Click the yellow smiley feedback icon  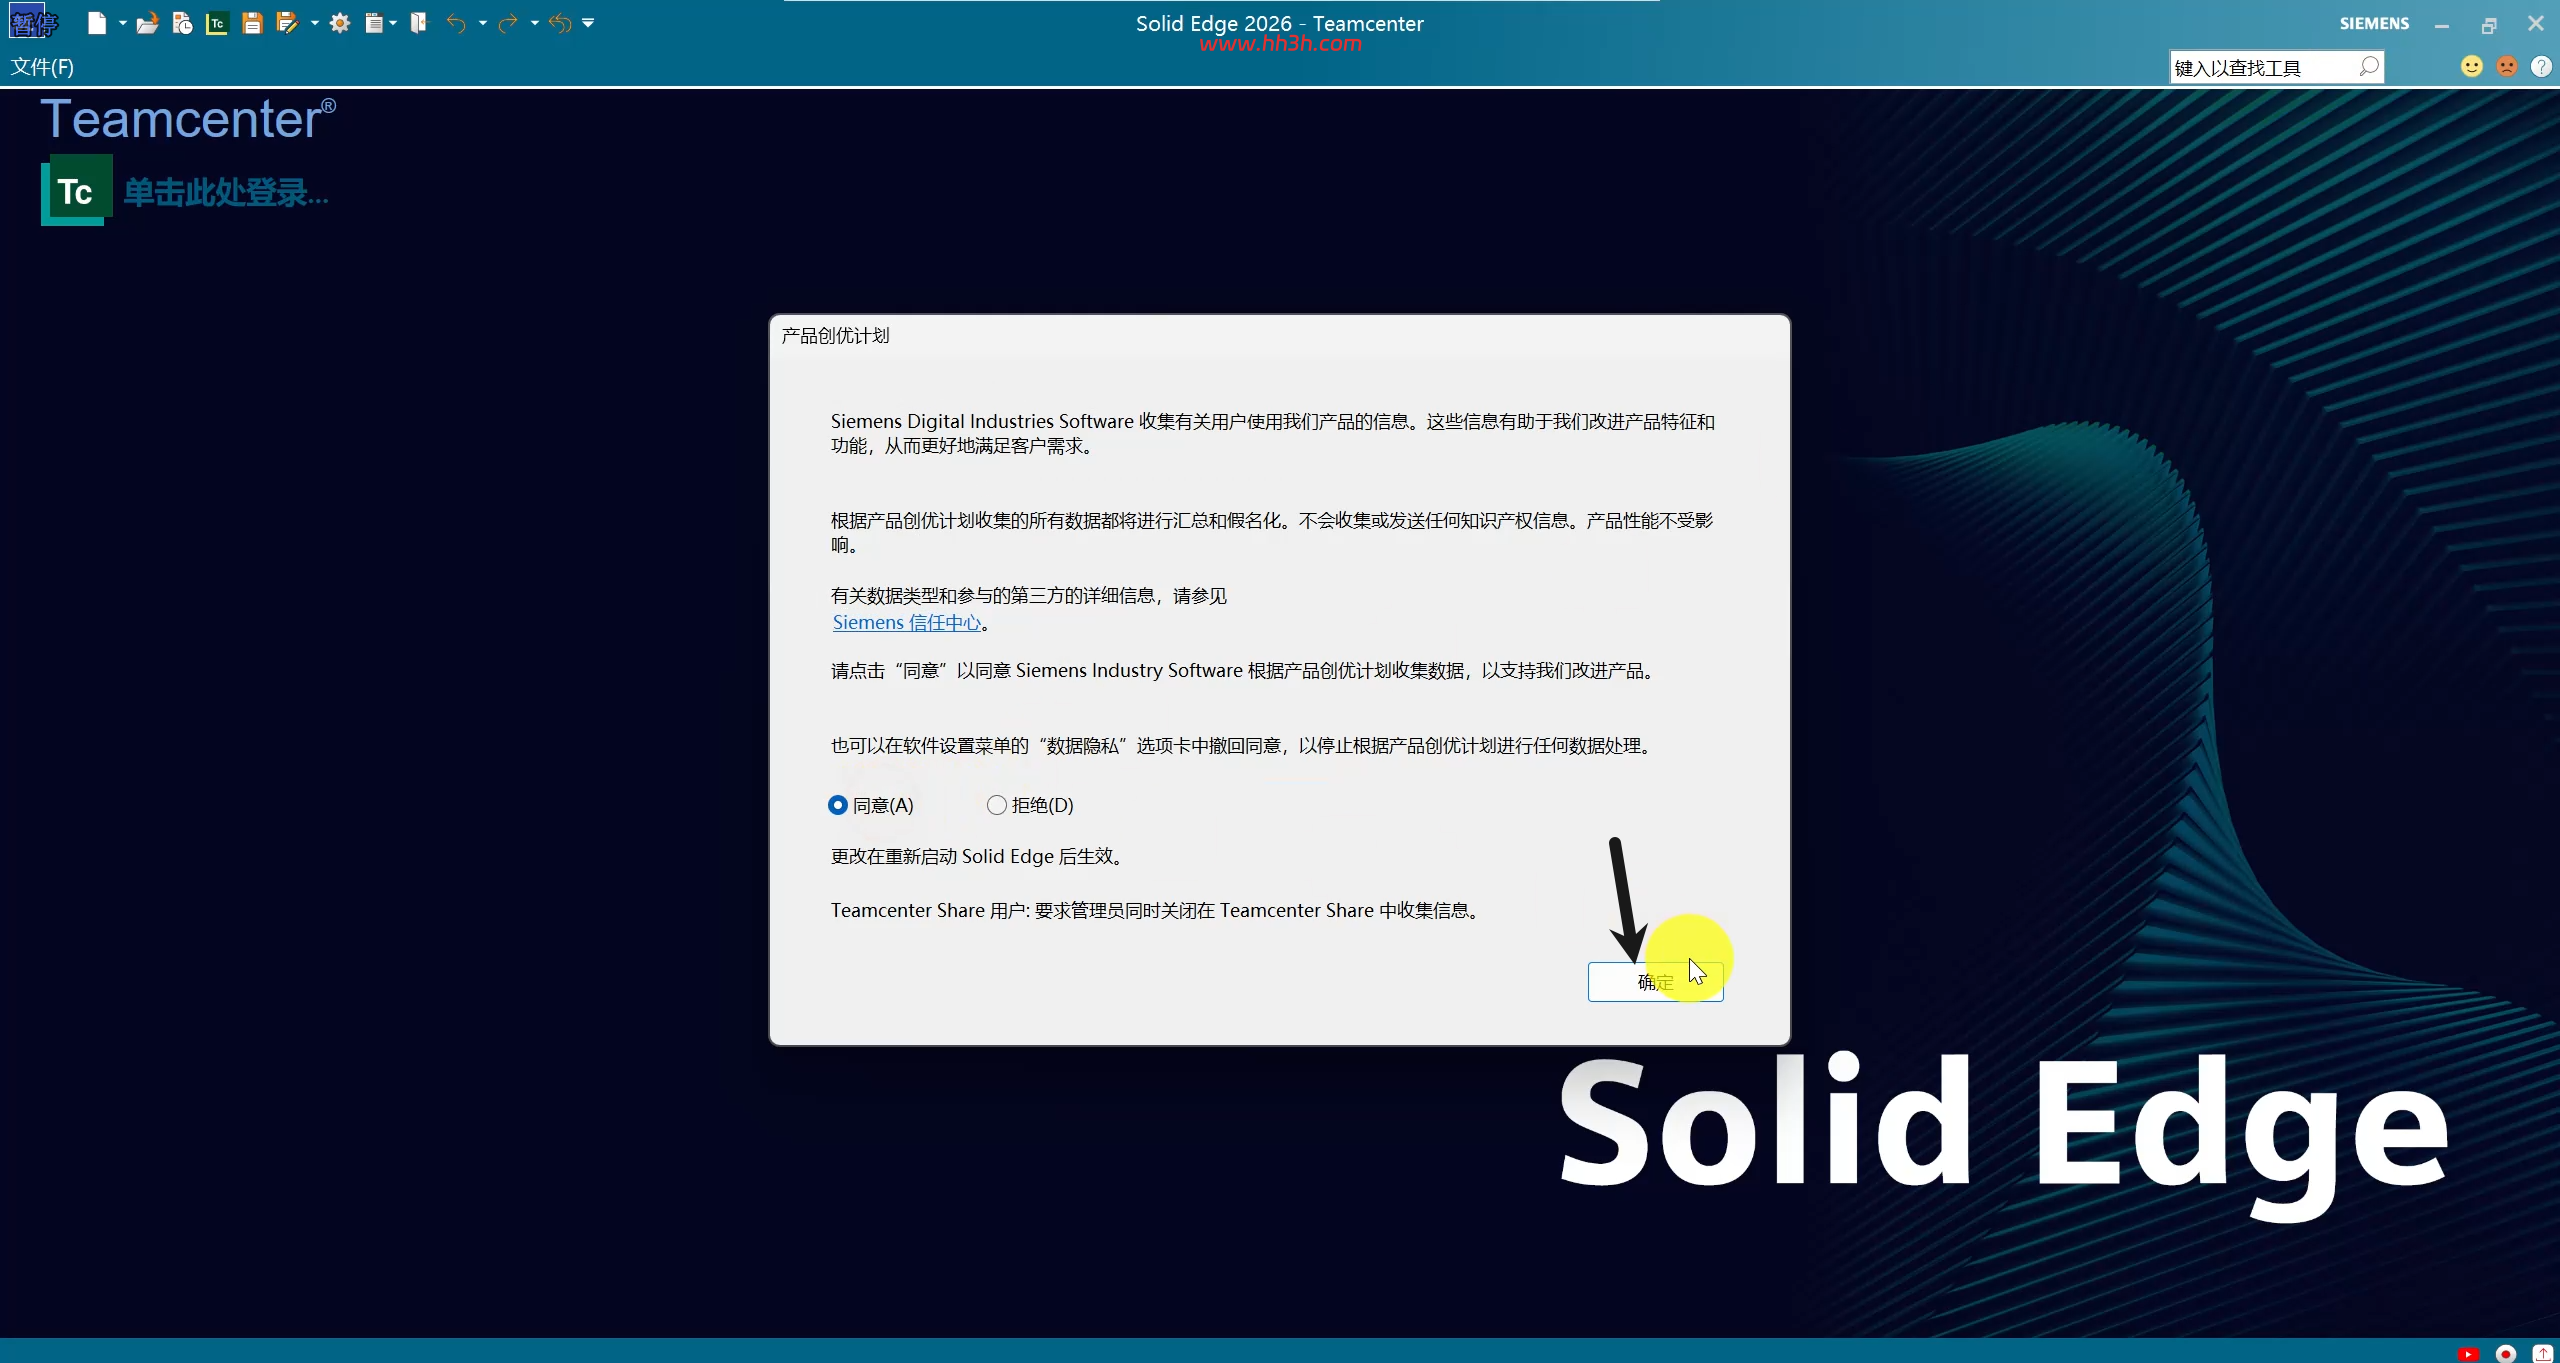2472,66
